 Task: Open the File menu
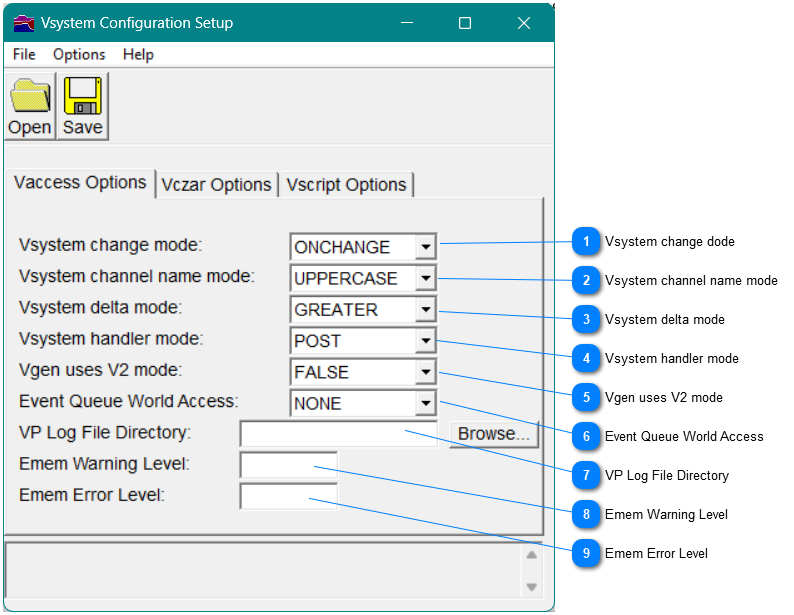pos(24,55)
